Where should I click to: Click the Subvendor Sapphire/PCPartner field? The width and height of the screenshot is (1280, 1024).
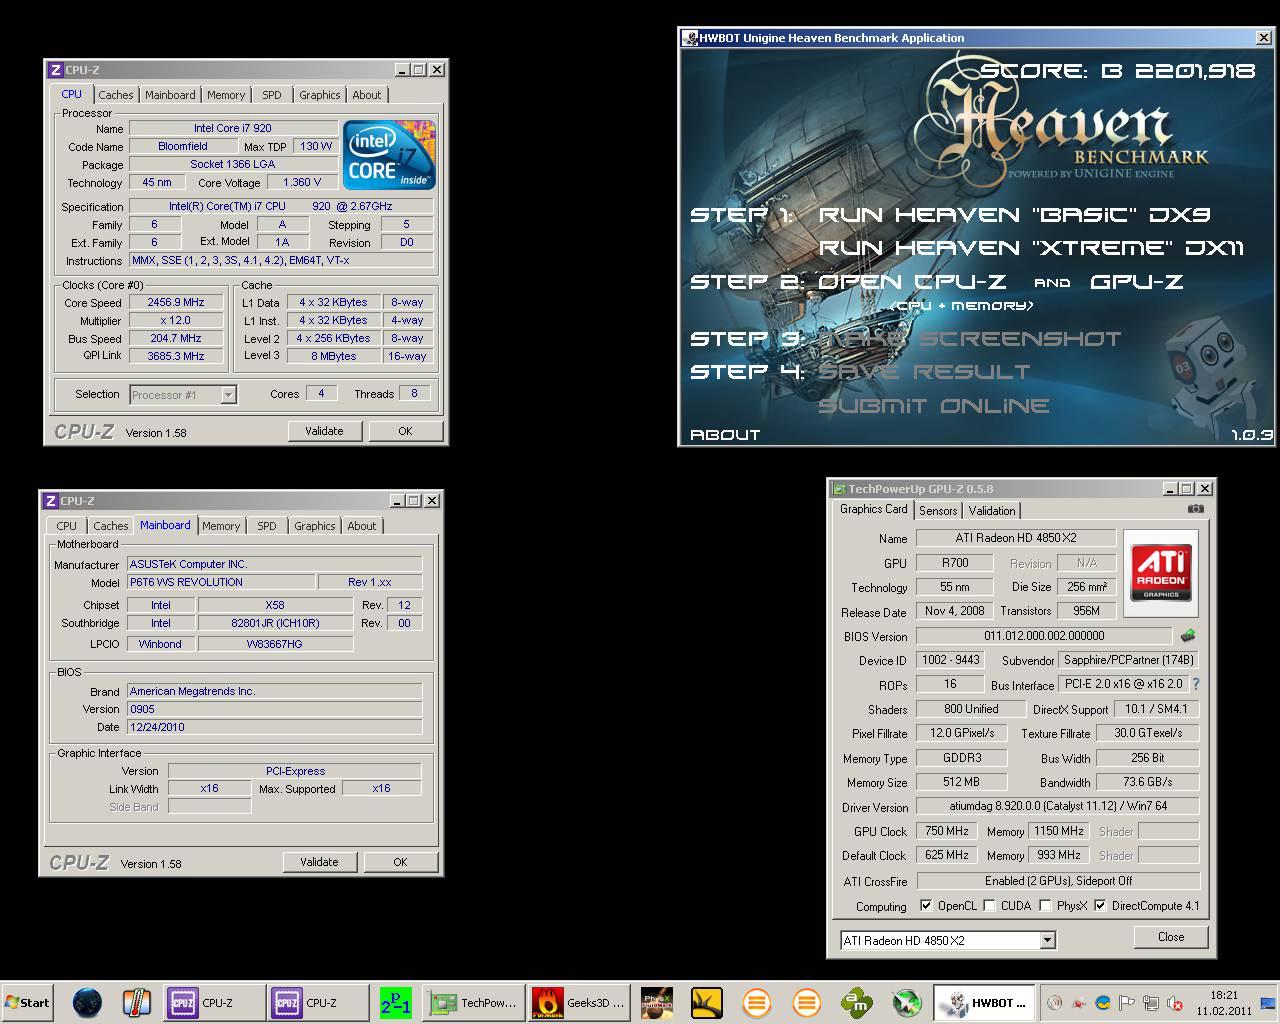click(1129, 660)
